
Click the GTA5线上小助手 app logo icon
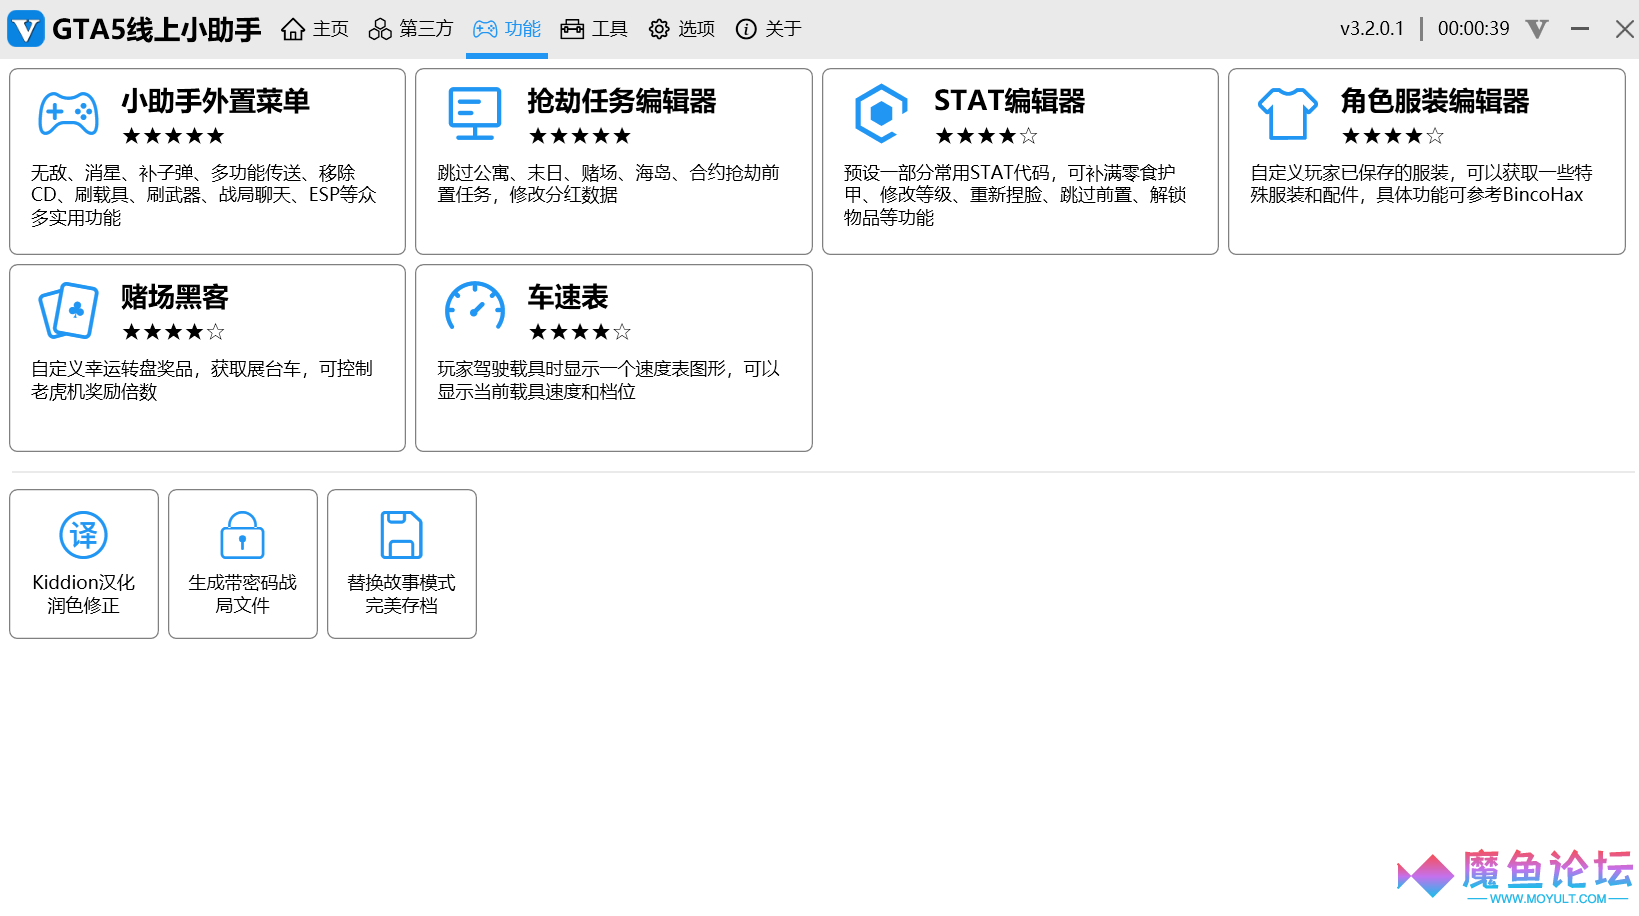tap(26, 29)
